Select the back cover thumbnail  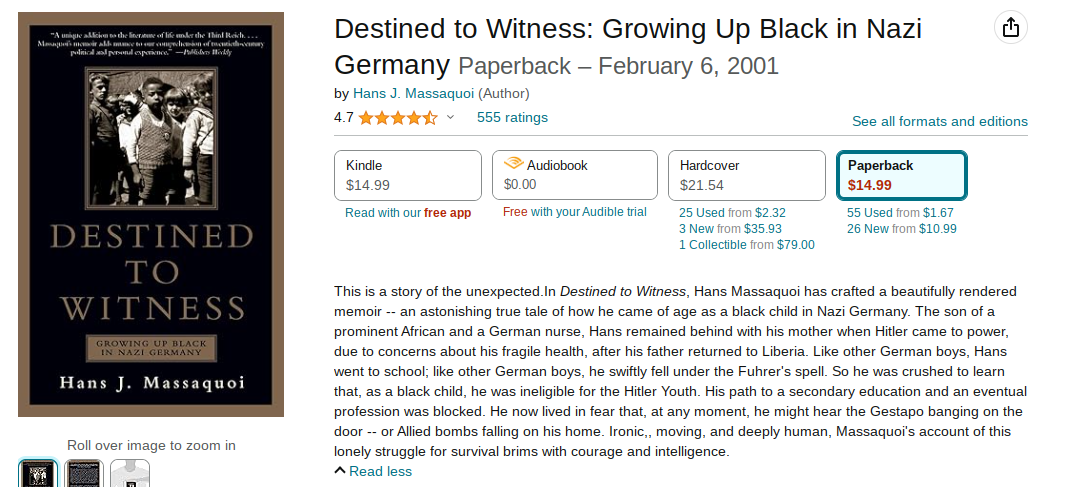(84, 473)
